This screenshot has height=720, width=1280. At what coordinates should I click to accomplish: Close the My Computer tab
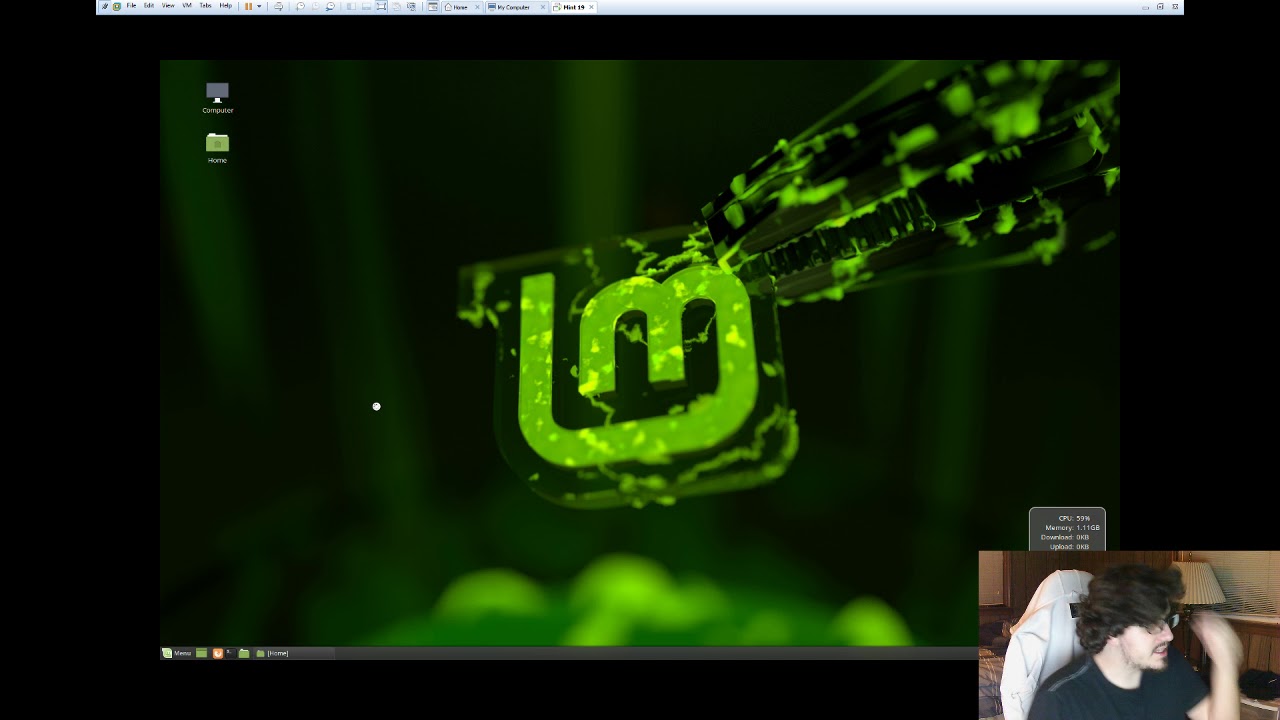[543, 7]
